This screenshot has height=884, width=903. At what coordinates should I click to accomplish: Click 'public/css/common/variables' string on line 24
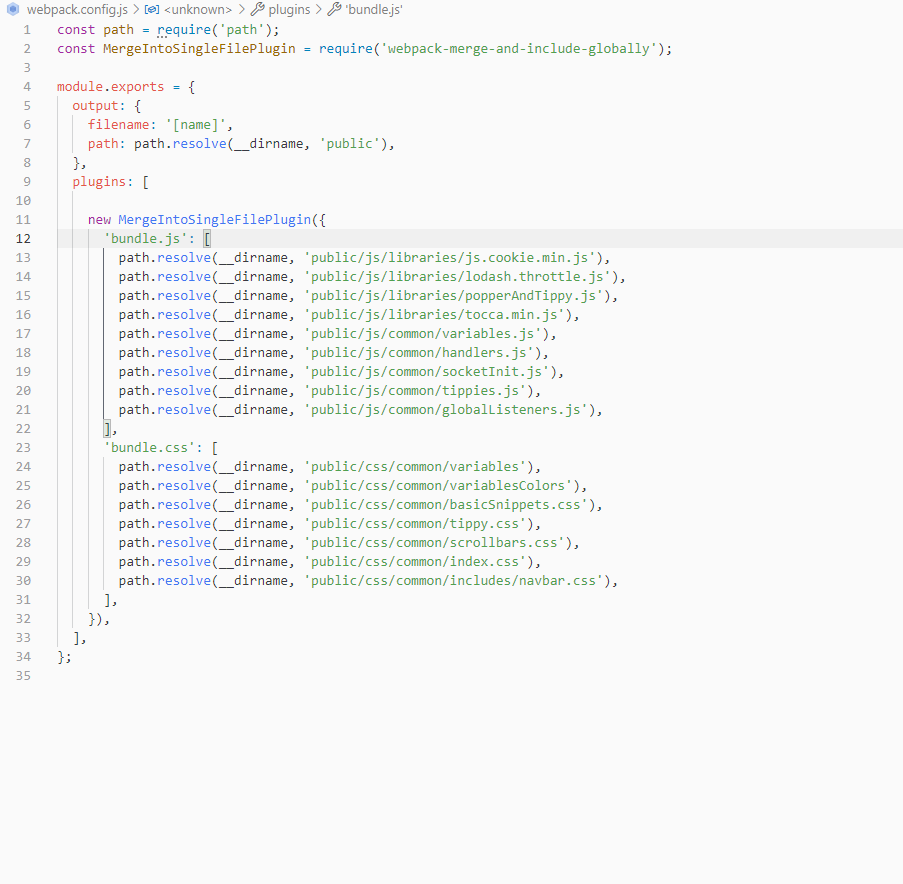(x=415, y=467)
